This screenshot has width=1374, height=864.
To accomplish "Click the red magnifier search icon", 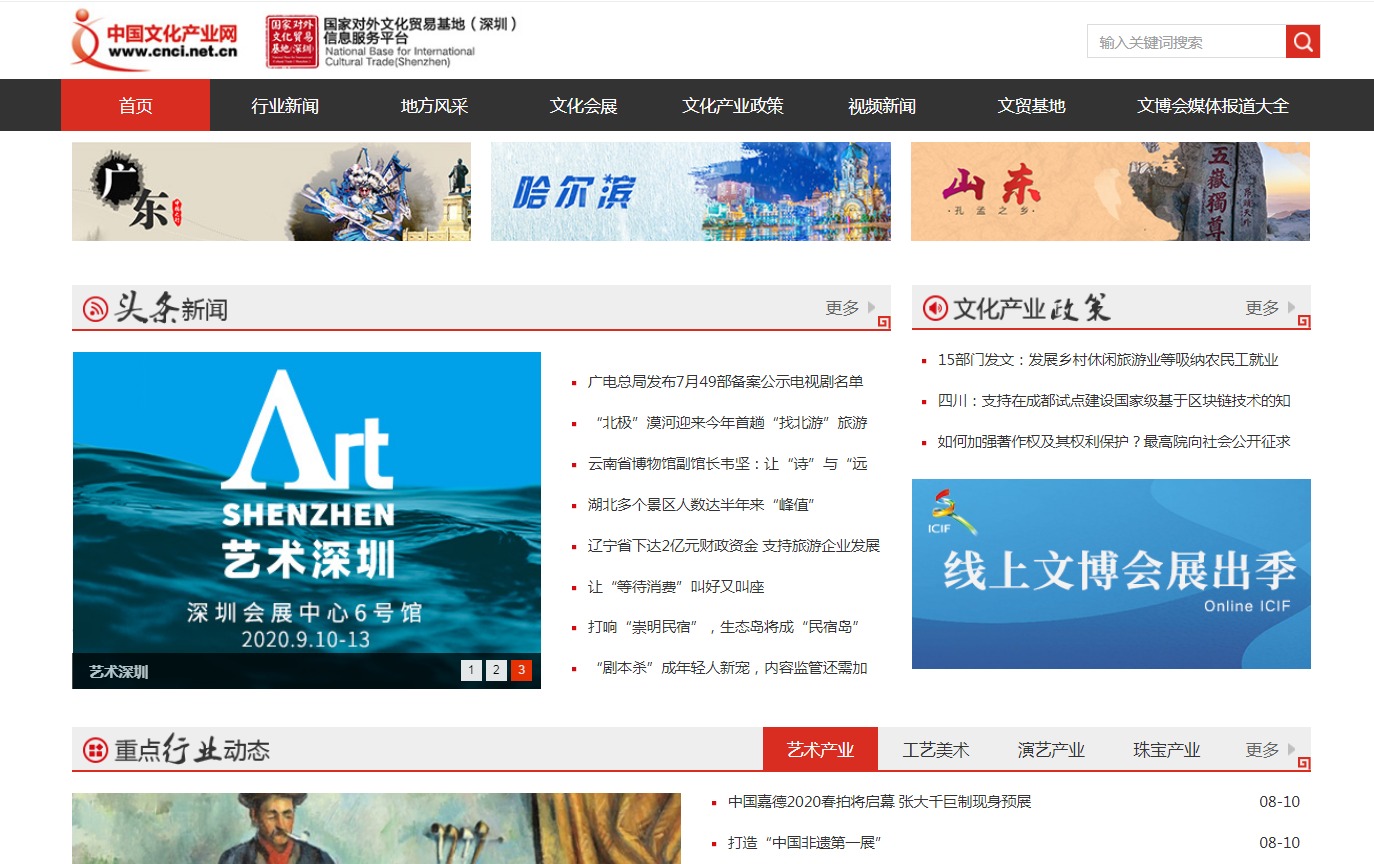I will tap(1302, 41).
